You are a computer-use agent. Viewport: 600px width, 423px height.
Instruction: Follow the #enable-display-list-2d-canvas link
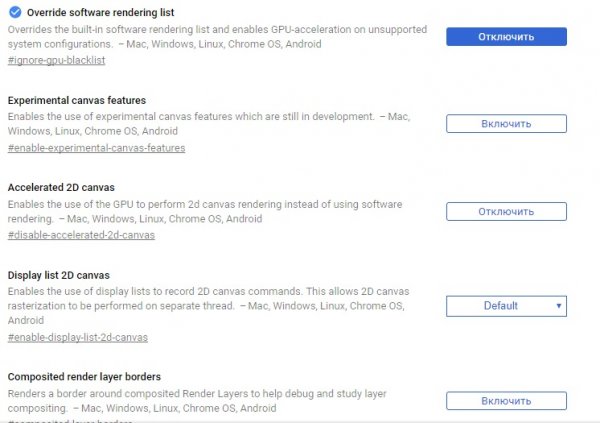77,338
